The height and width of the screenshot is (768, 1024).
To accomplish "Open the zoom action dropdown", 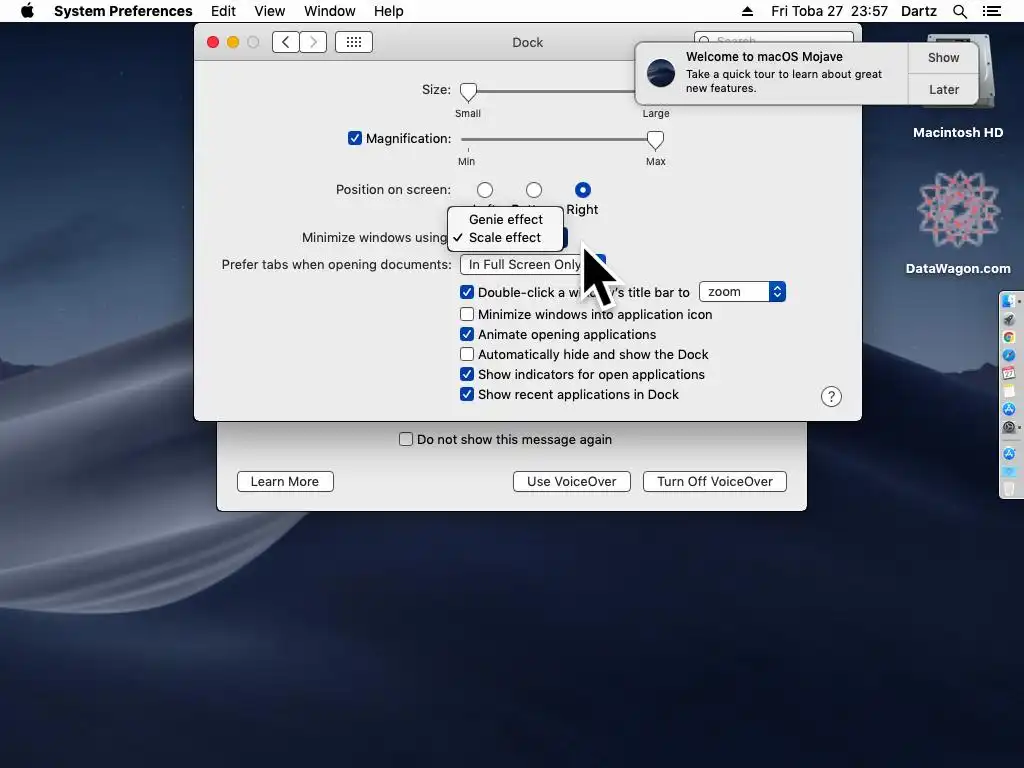I will click(x=743, y=292).
